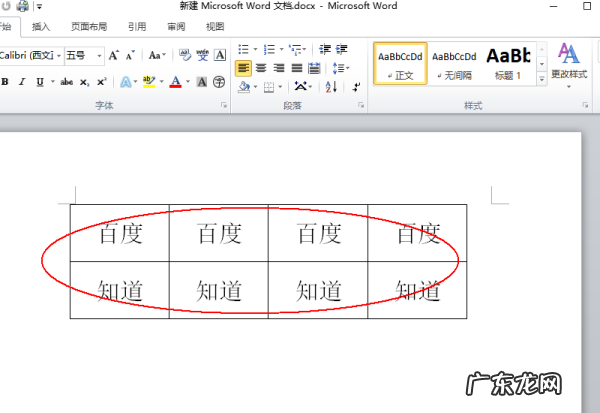Expand the highlight color dropdown arrow
This screenshot has width=600, height=413.
(x=161, y=82)
